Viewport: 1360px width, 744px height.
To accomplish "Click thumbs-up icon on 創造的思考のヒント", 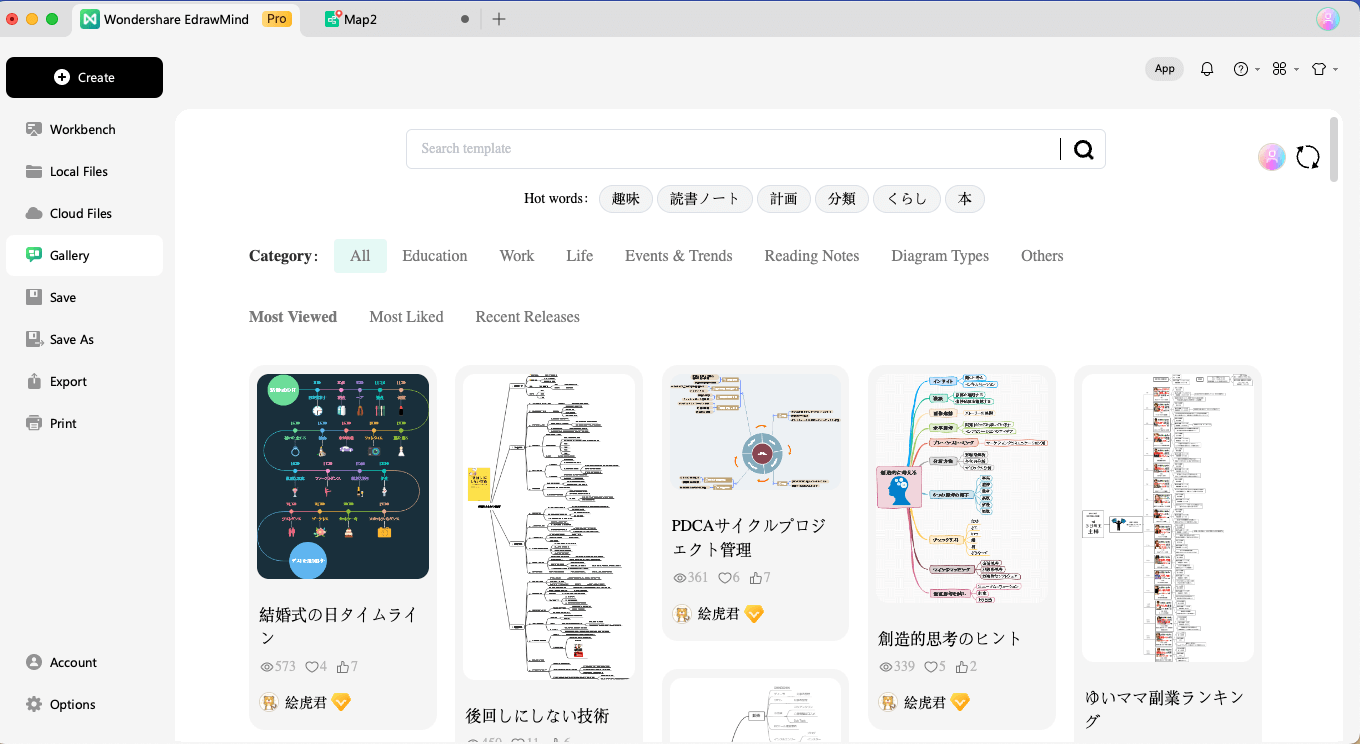I will pyautogui.click(x=962, y=667).
